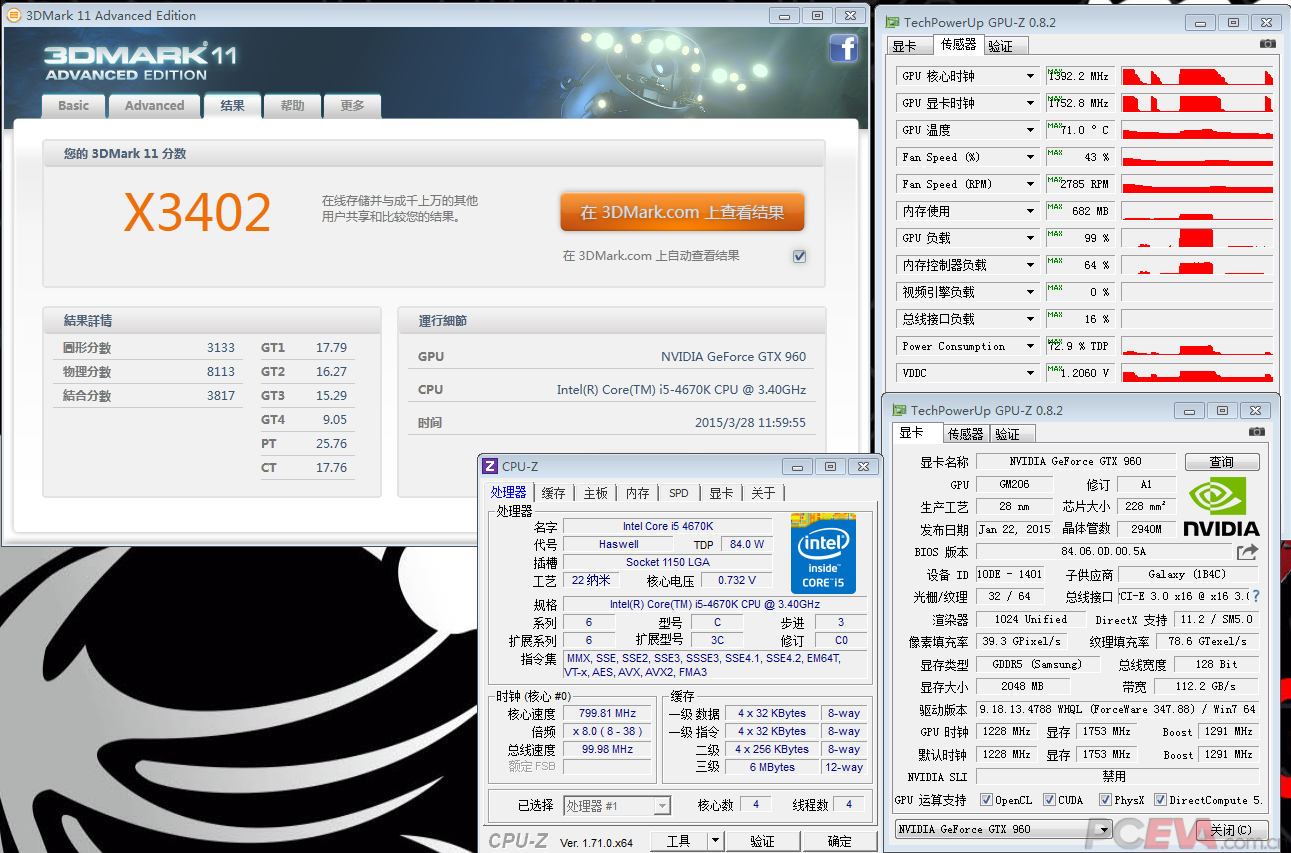
Task: Click the NVIDIA logo in GPU-Z
Action: (1221, 507)
